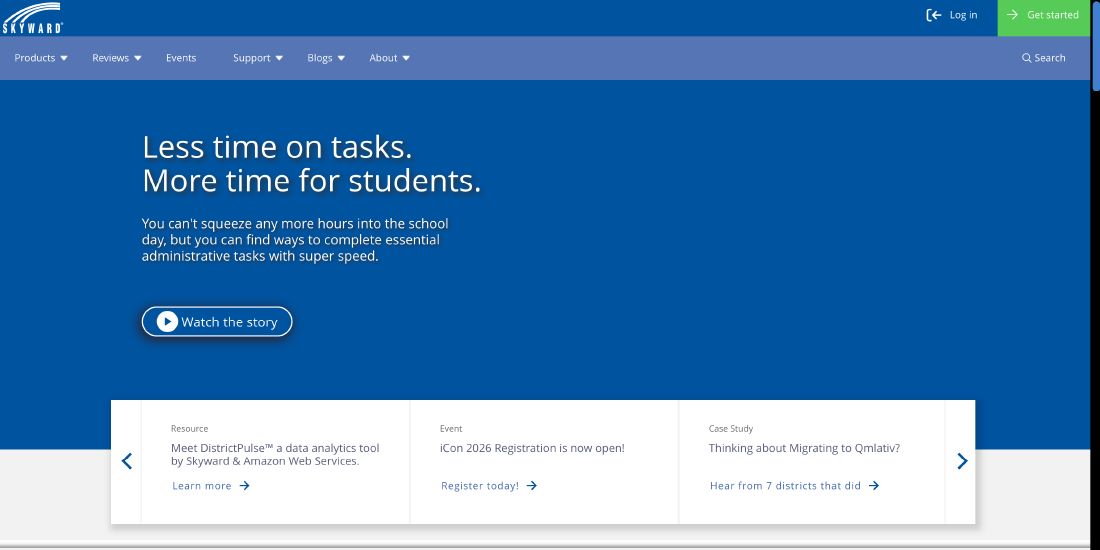
Task: Expand the Support dropdown menu
Action: [258, 58]
